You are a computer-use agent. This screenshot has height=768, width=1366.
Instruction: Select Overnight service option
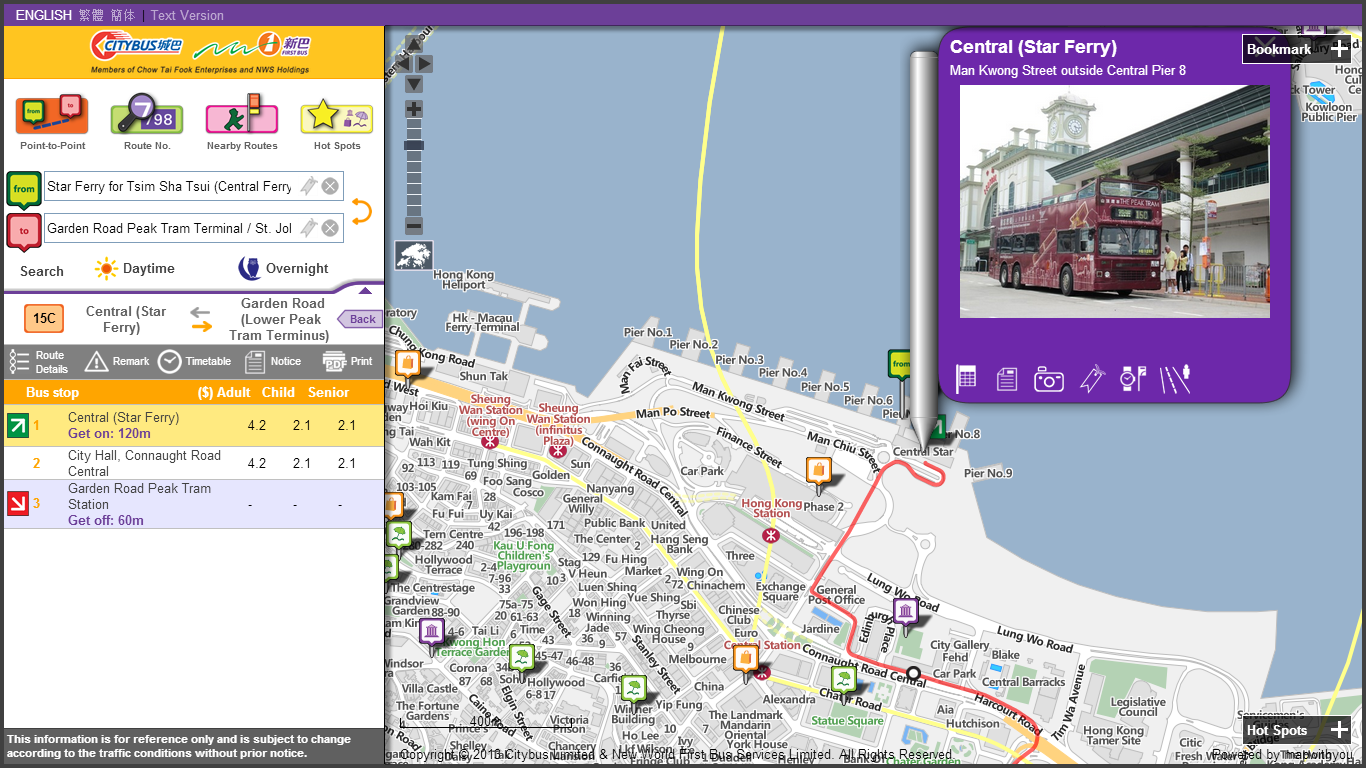point(283,269)
